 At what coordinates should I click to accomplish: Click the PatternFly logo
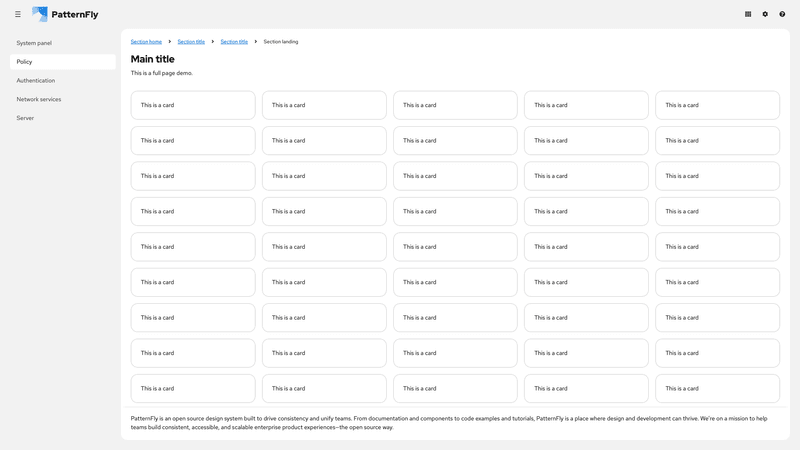point(65,14)
